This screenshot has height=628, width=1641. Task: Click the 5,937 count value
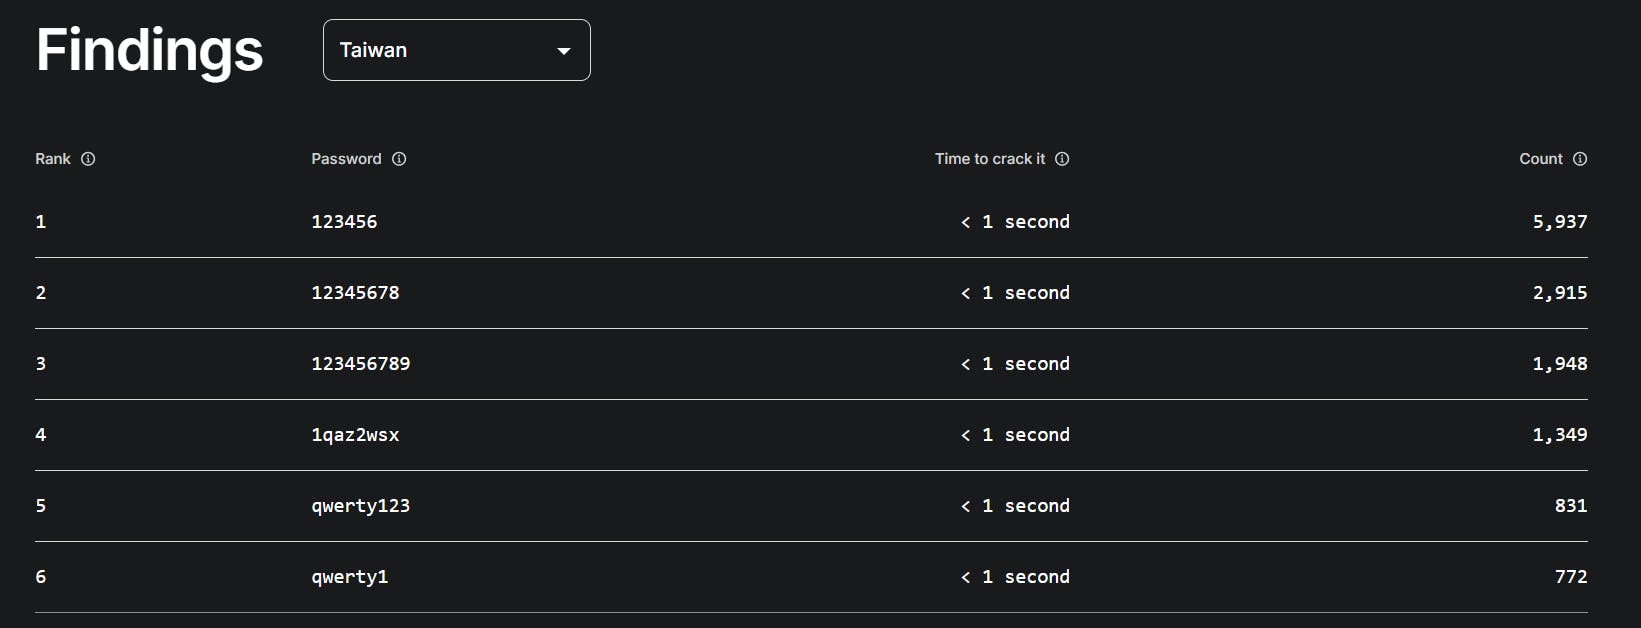click(x=1559, y=222)
